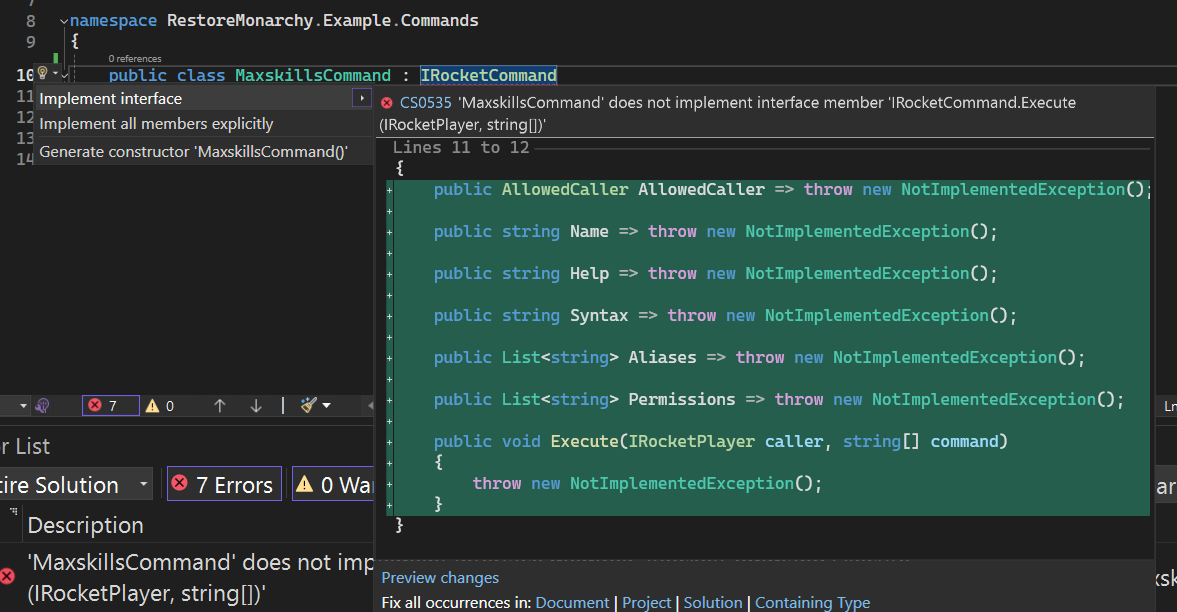Go to next issue with down arrow
Image resolution: width=1177 pixels, height=612 pixels.
[x=255, y=406]
